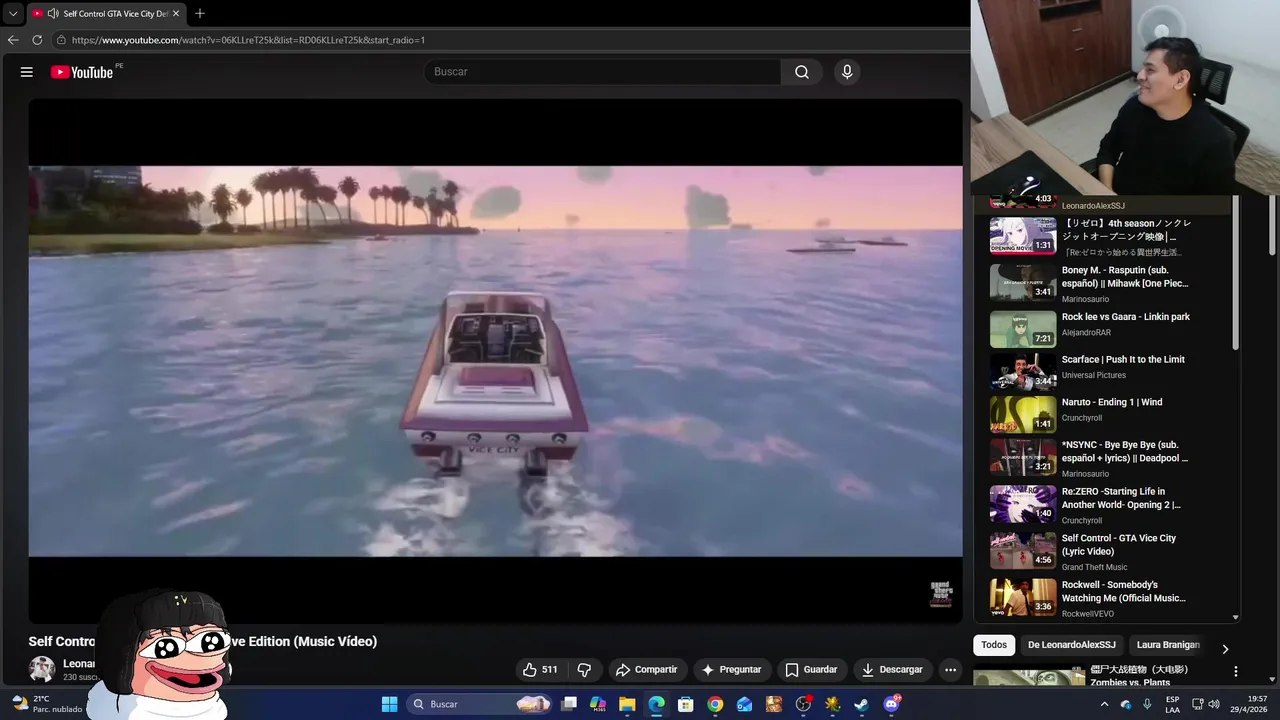Switch ESP LAA keyboard language
The width and height of the screenshot is (1280, 720).
1172,704
